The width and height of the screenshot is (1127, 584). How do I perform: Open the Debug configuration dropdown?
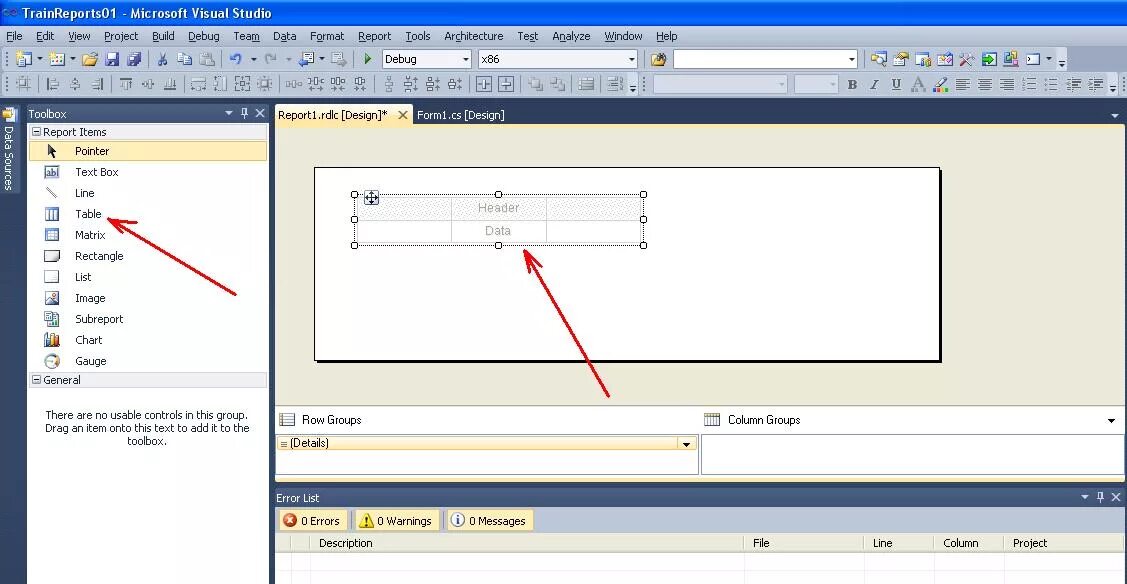(466, 59)
